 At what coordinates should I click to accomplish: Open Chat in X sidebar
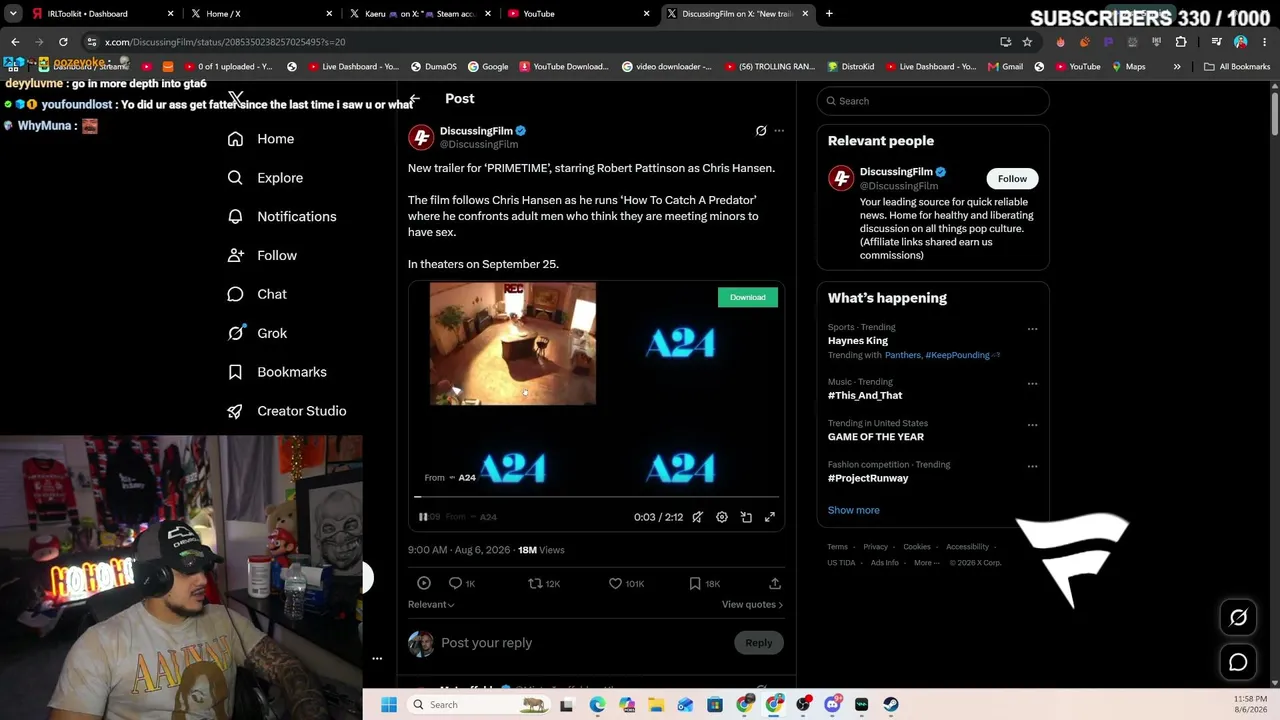click(x=257, y=295)
